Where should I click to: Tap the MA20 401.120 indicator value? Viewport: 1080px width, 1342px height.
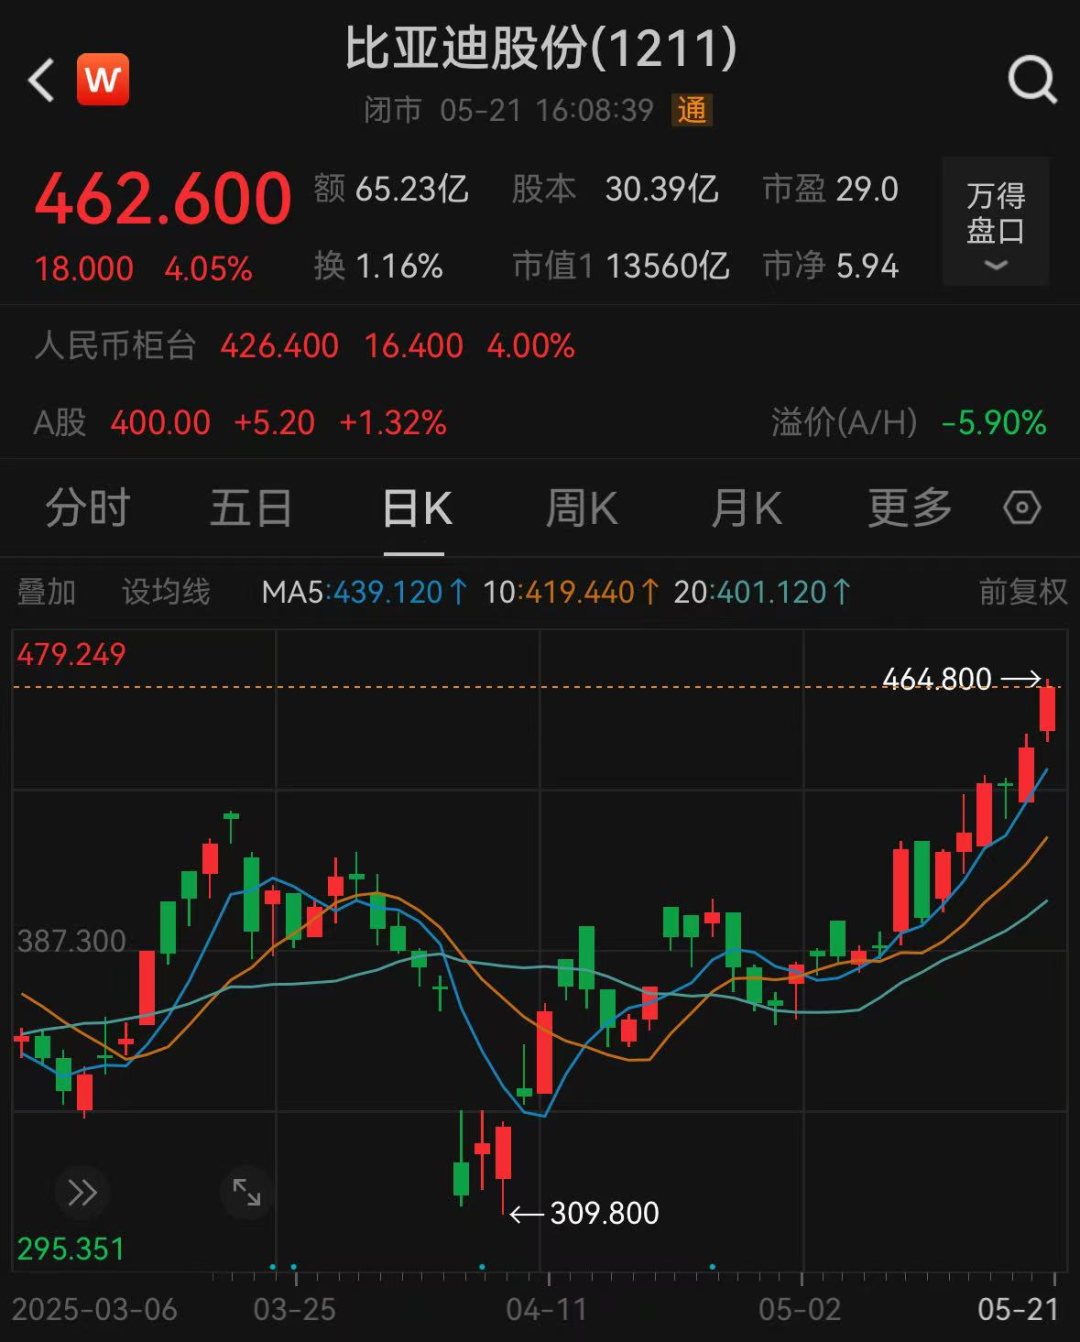click(x=762, y=592)
